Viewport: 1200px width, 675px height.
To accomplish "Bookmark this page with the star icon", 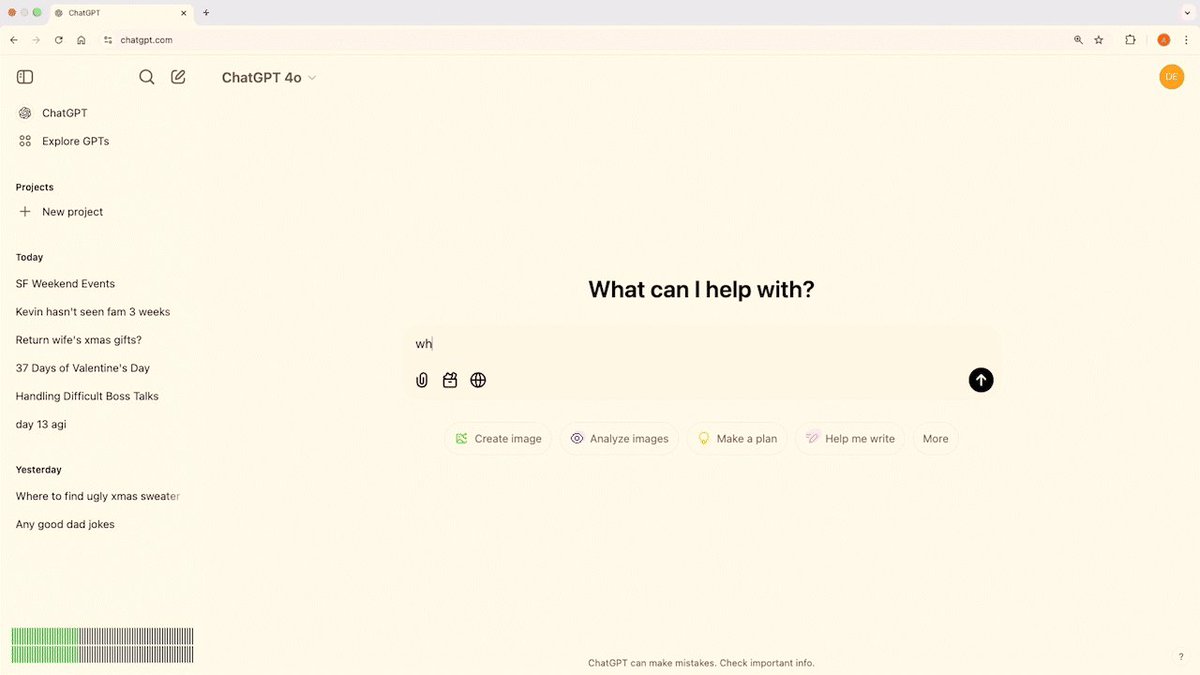I will [1099, 40].
